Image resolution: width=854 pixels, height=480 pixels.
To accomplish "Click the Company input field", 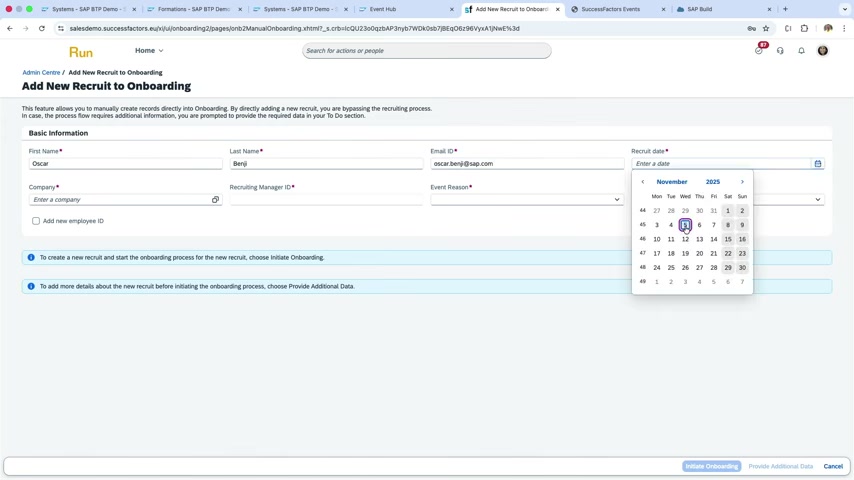I will [x=119, y=199].
